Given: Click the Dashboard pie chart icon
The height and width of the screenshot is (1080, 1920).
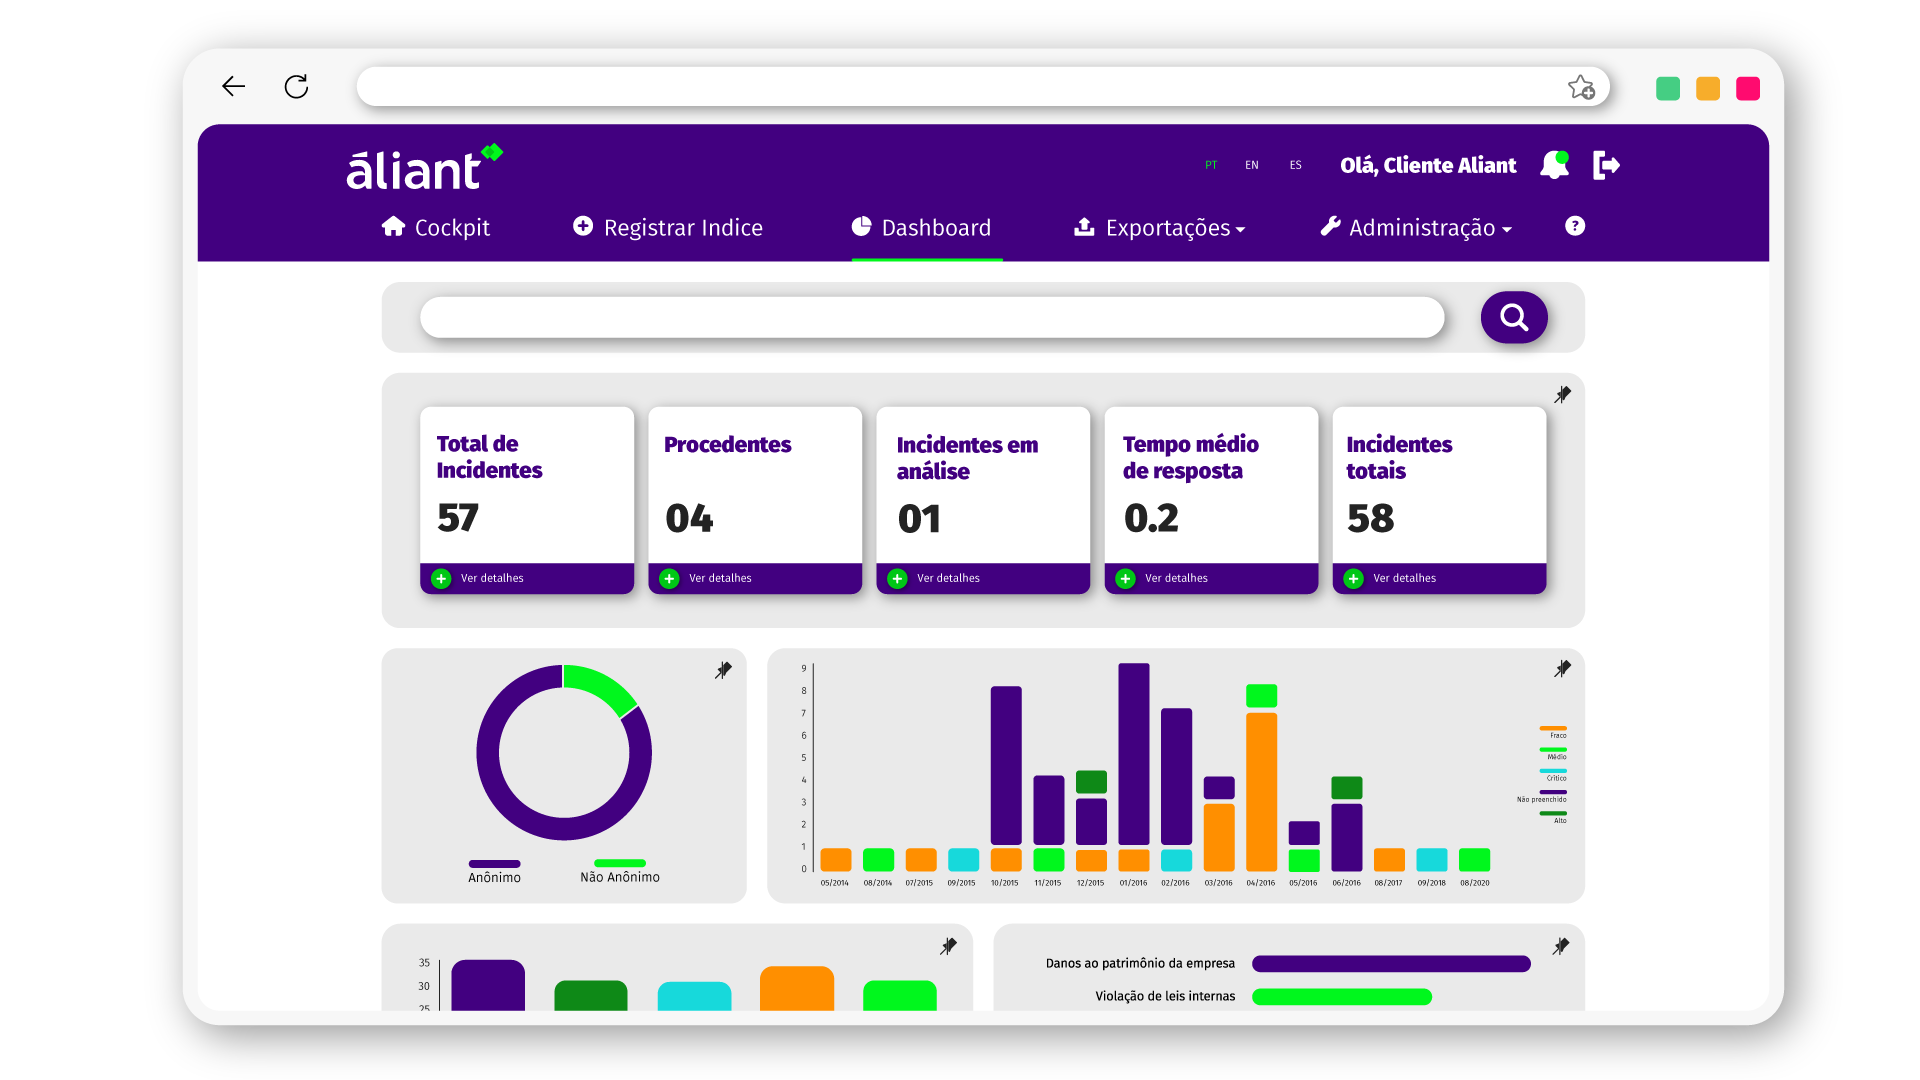Looking at the screenshot, I should [861, 226].
